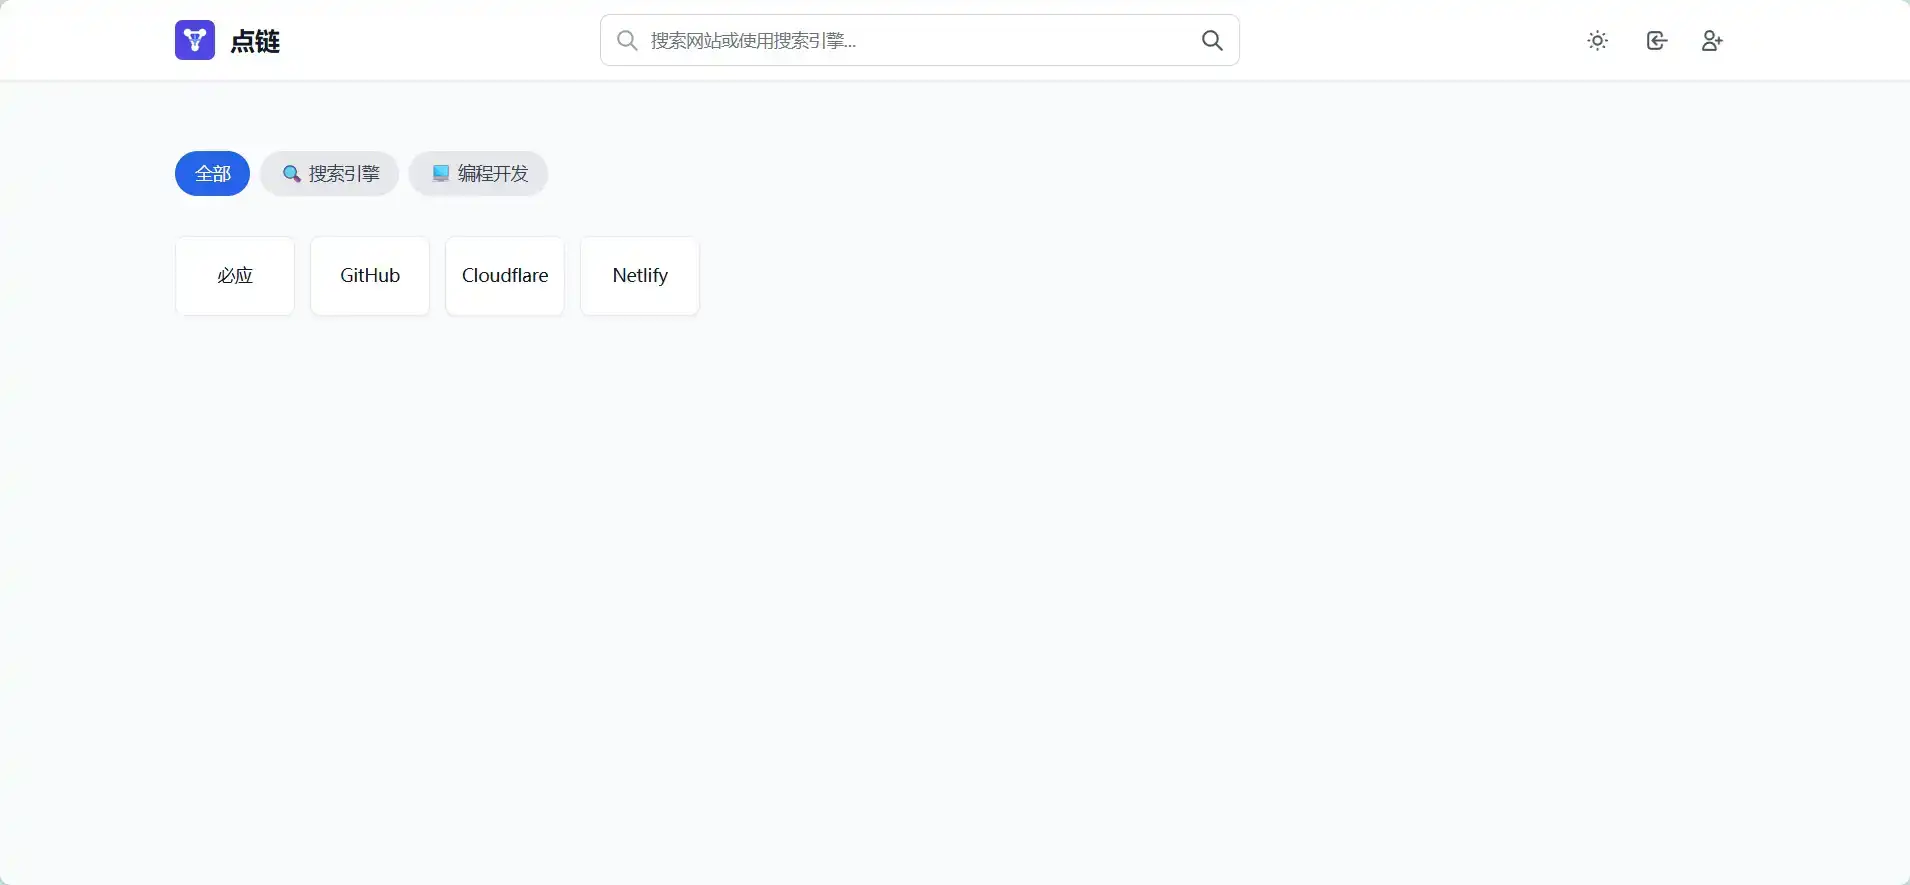
Task: Select the 全部 category tab
Action: [x=212, y=173]
